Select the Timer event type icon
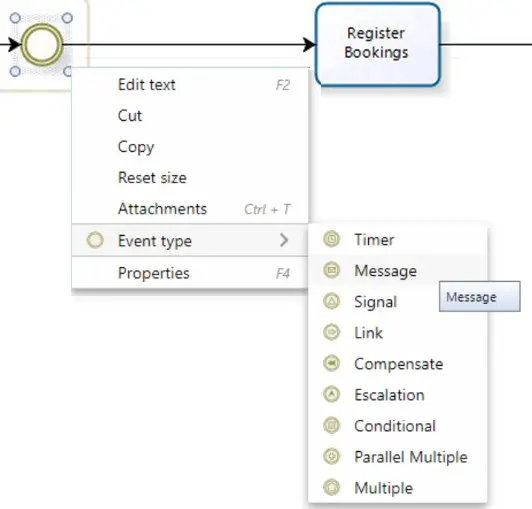532x509 pixels. [331, 239]
